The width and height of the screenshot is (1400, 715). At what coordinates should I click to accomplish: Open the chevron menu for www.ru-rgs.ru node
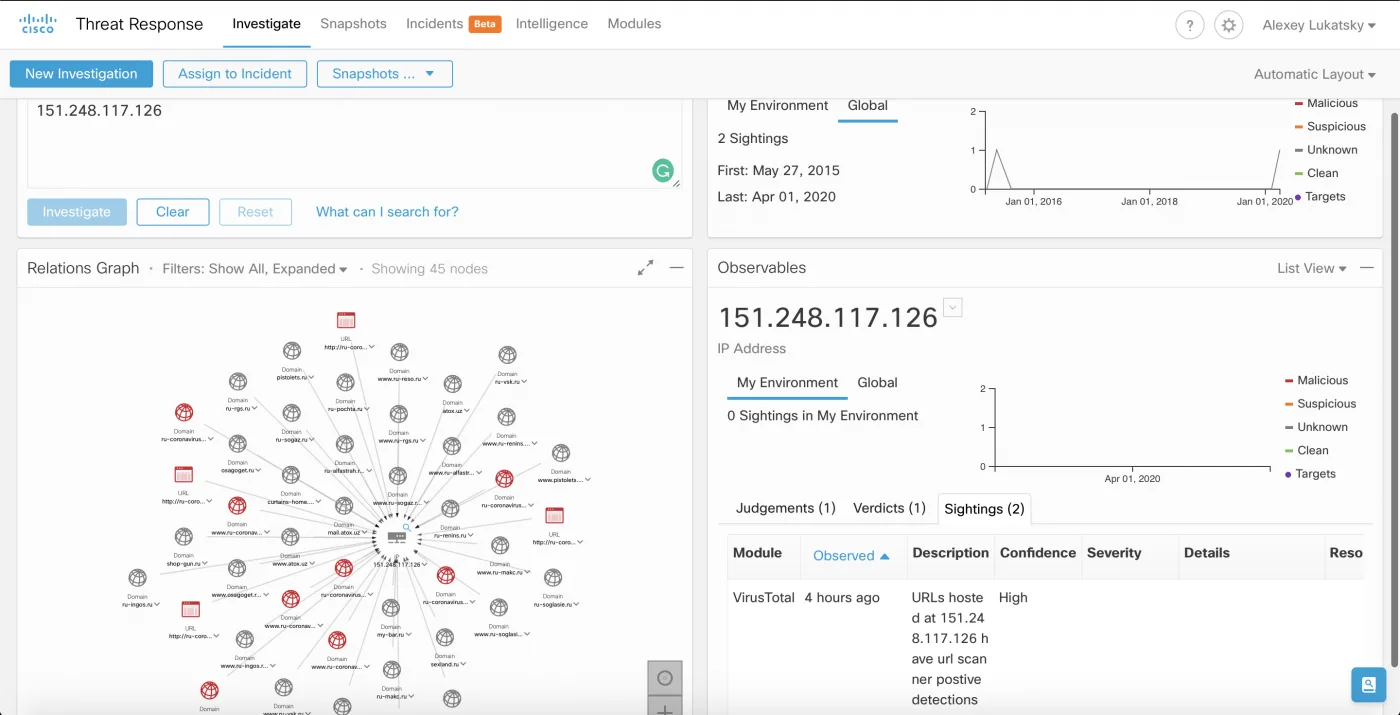click(424, 440)
